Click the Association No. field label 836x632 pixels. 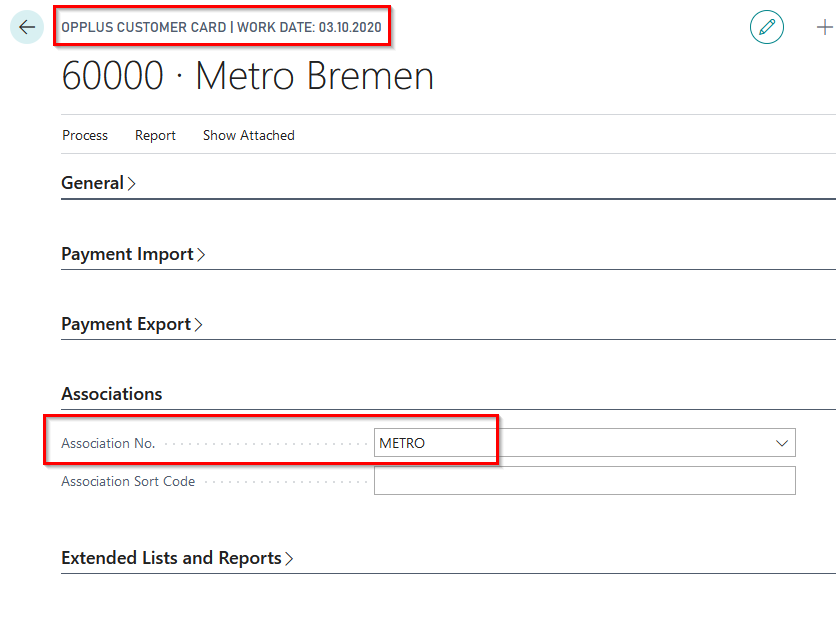click(108, 443)
